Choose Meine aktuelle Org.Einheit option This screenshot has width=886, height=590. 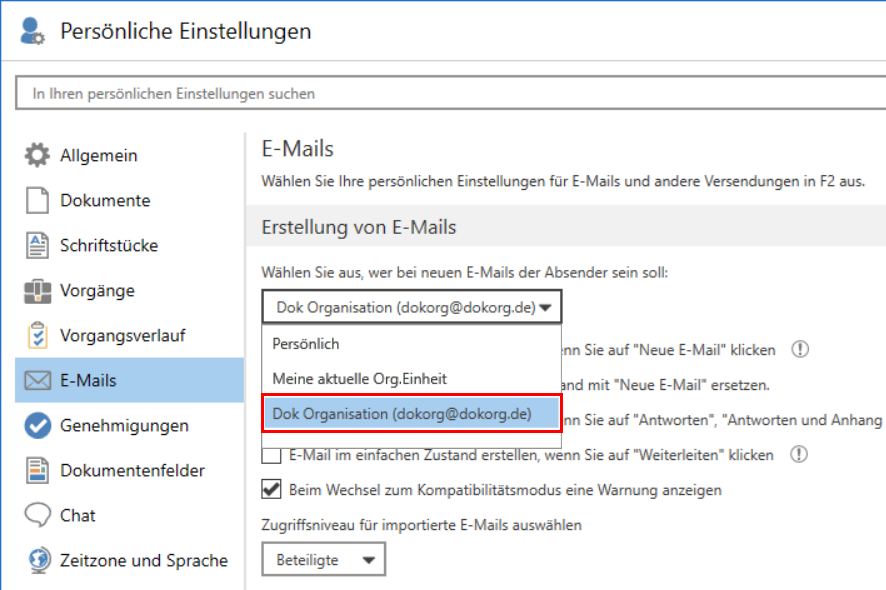click(x=359, y=378)
